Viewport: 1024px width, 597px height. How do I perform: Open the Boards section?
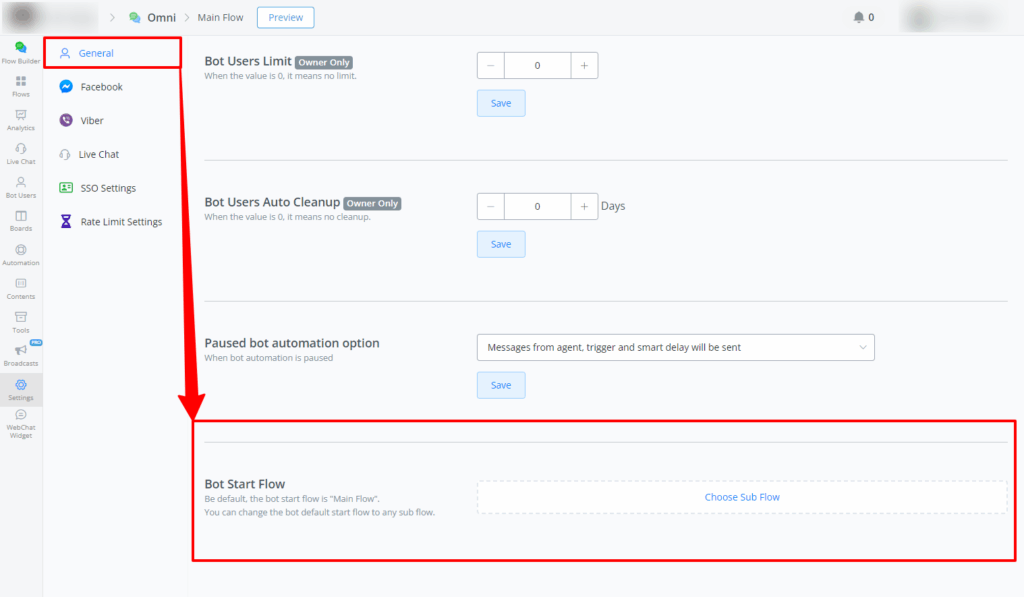21,218
